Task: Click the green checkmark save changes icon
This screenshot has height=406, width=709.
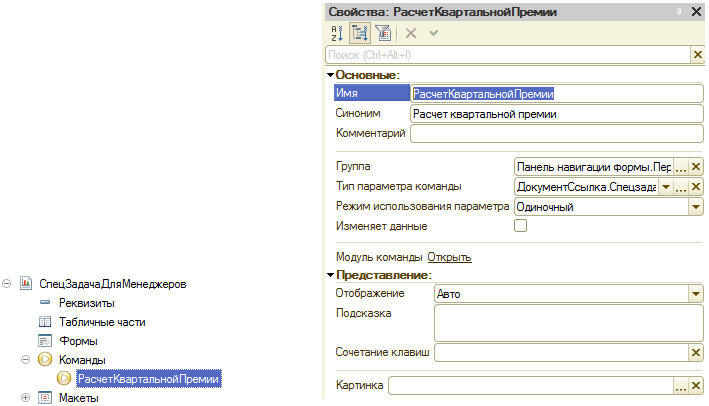Action: click(434, 34)
